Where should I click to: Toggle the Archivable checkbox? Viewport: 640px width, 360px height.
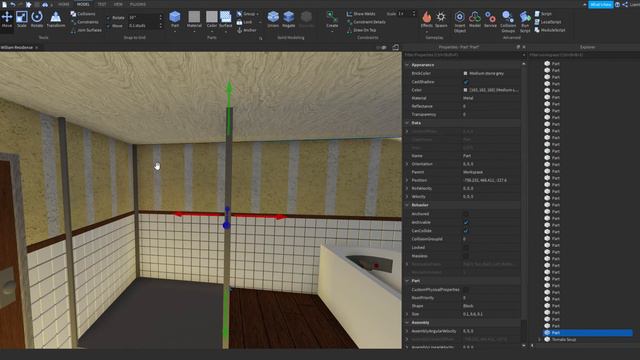tap(466, 222)
